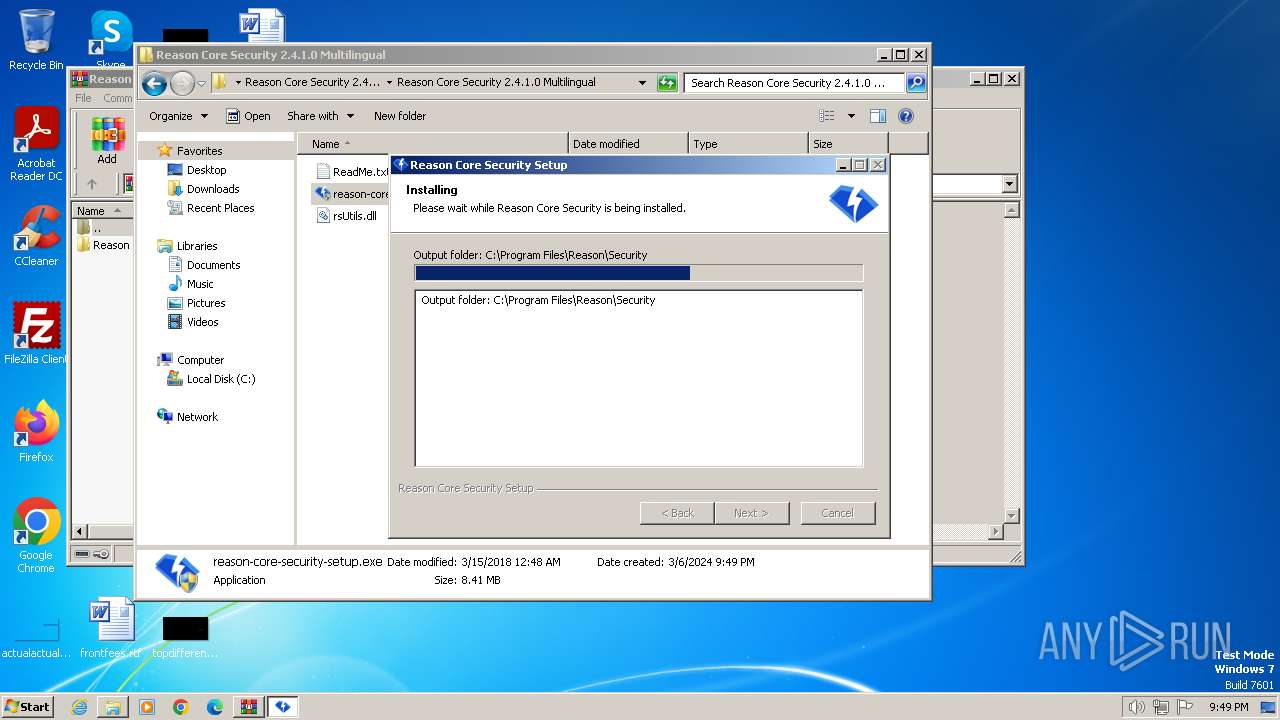Screen dimensions: 1280x720
Task: Launch Acrobat Reader DC shortcut
Action: point(36,145)
